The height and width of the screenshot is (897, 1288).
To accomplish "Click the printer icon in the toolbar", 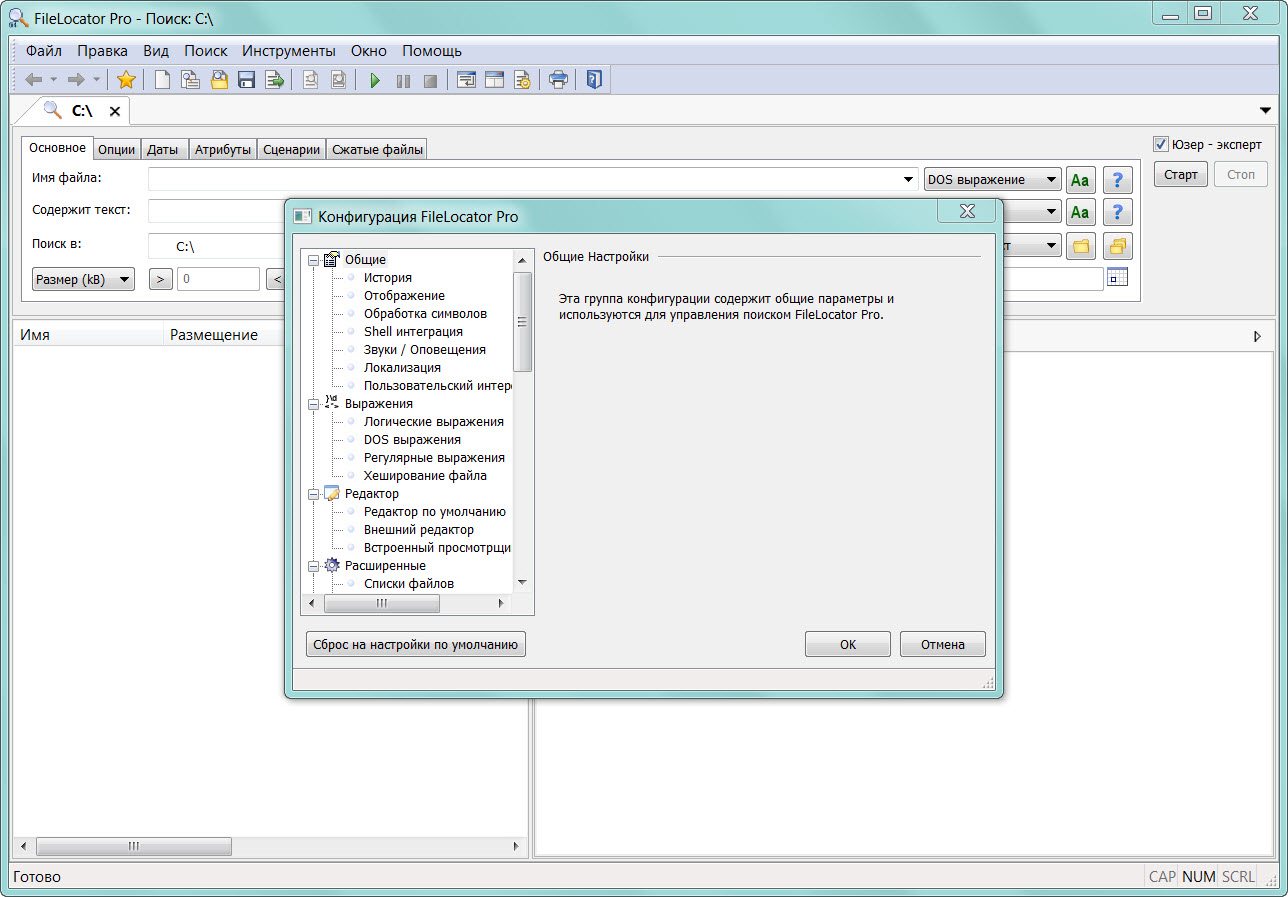I will [559, 80].
